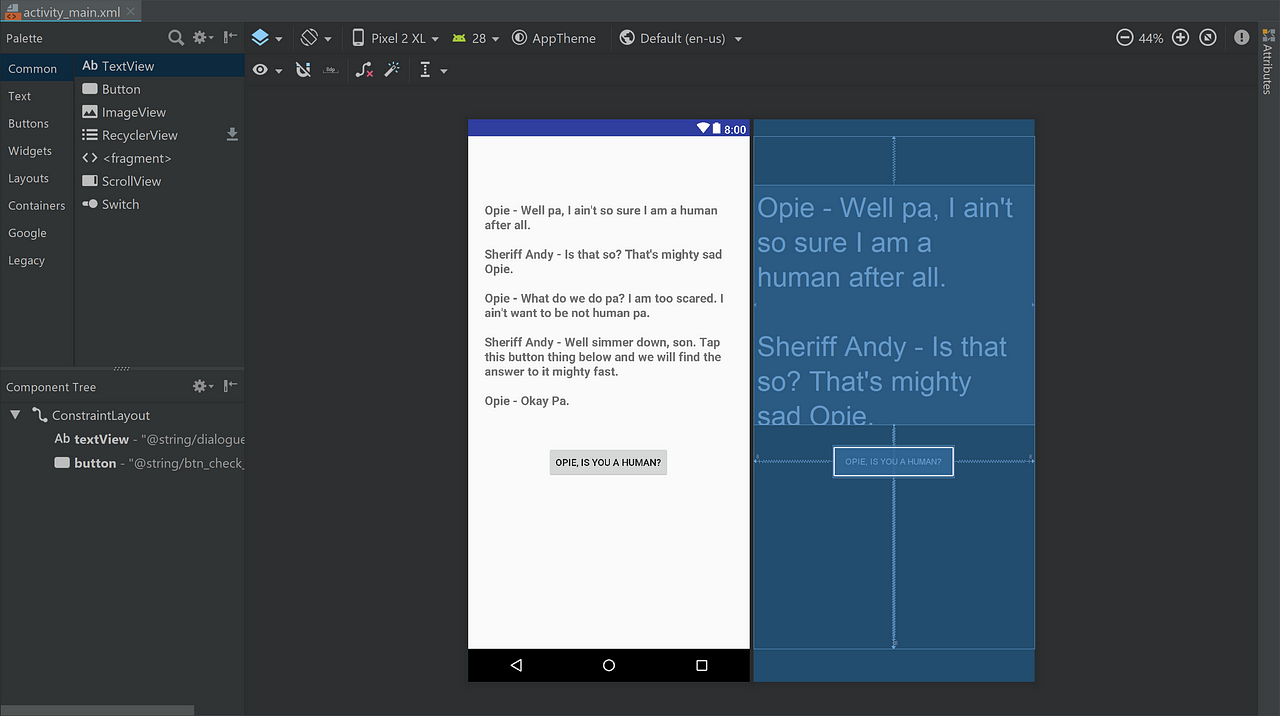1280x716 pixels.
Task: Zoom in with the plus icon
Action: (x=1180, y=38)
